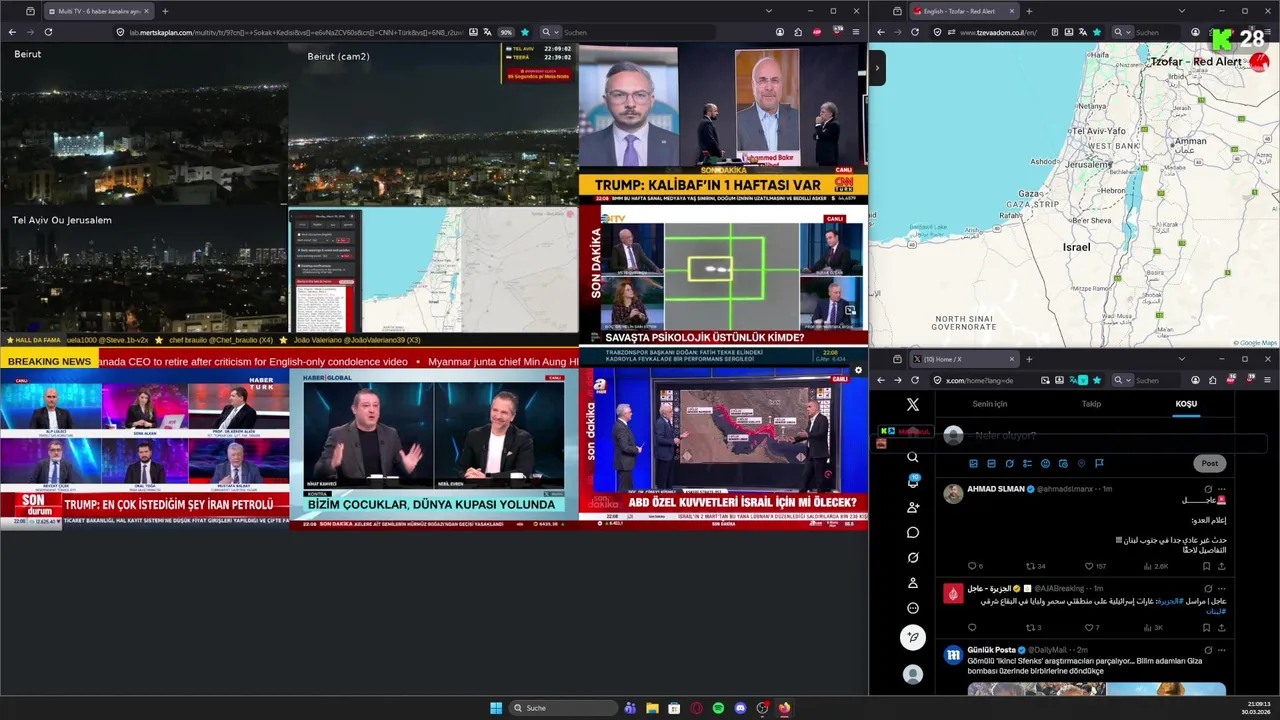
Task: Bookmark the AHMAD SLMAN post
Action: (x=1206, y=566)
